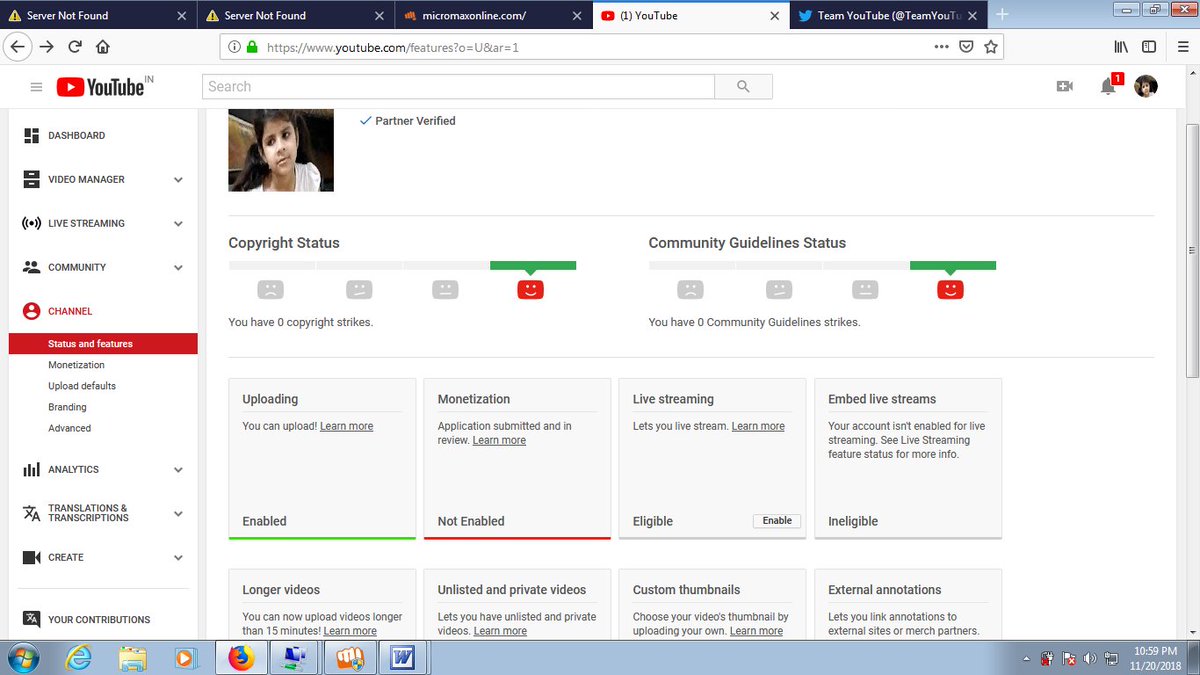The width and height of the screenshot is (1200, 675).
Task: Open the upload video camera icon
Action: coord(1065,87)
